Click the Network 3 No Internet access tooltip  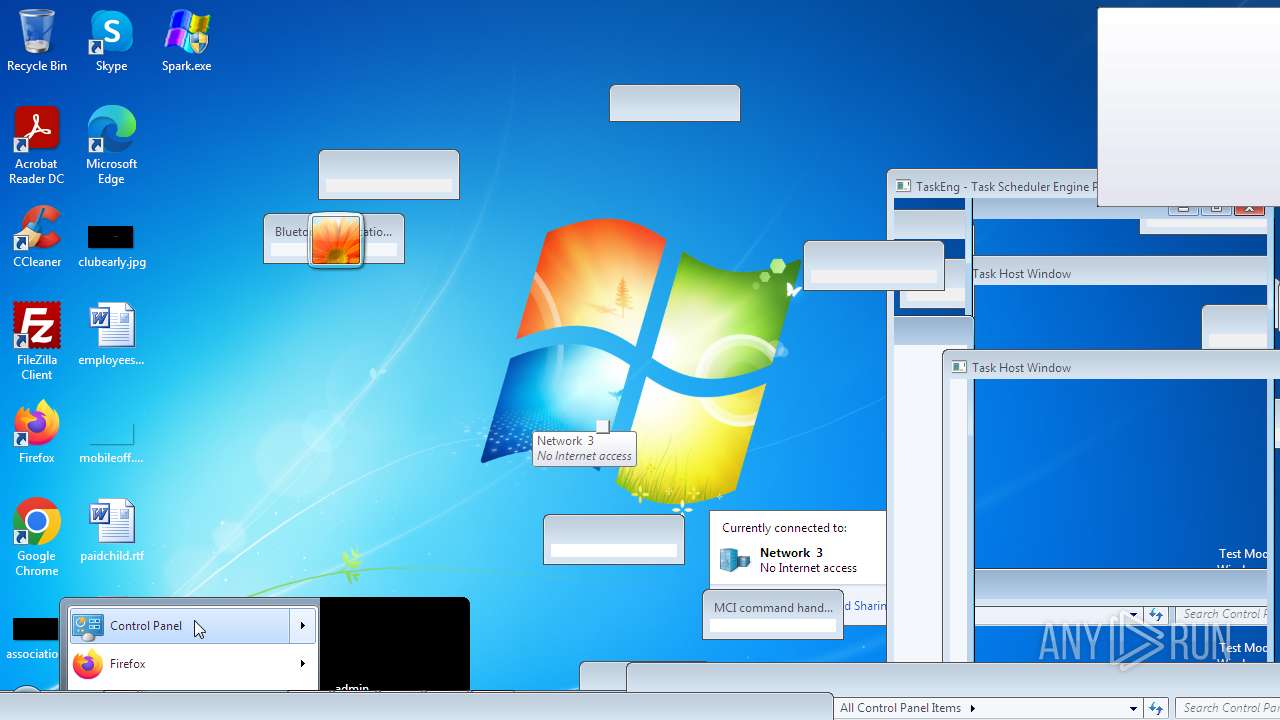[x=584, y=448]
